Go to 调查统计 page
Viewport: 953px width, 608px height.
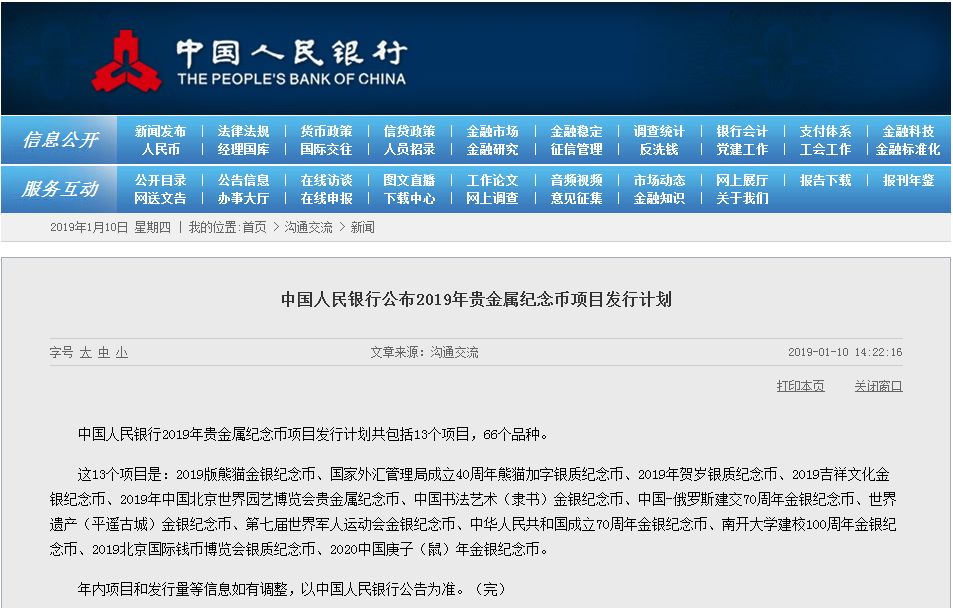tap(659, 131)
